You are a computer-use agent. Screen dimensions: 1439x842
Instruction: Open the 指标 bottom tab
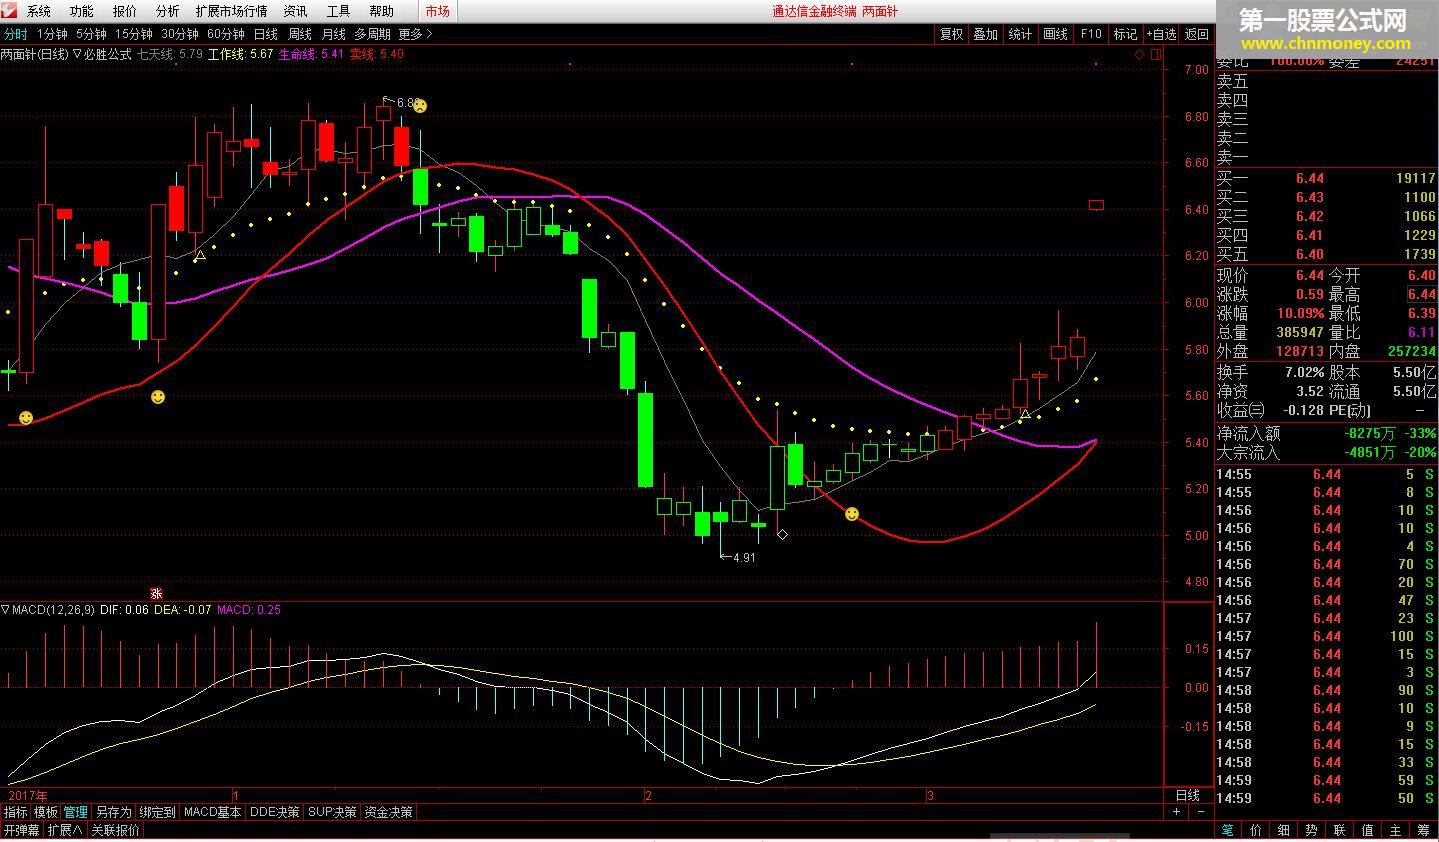[x=15, y=812]
